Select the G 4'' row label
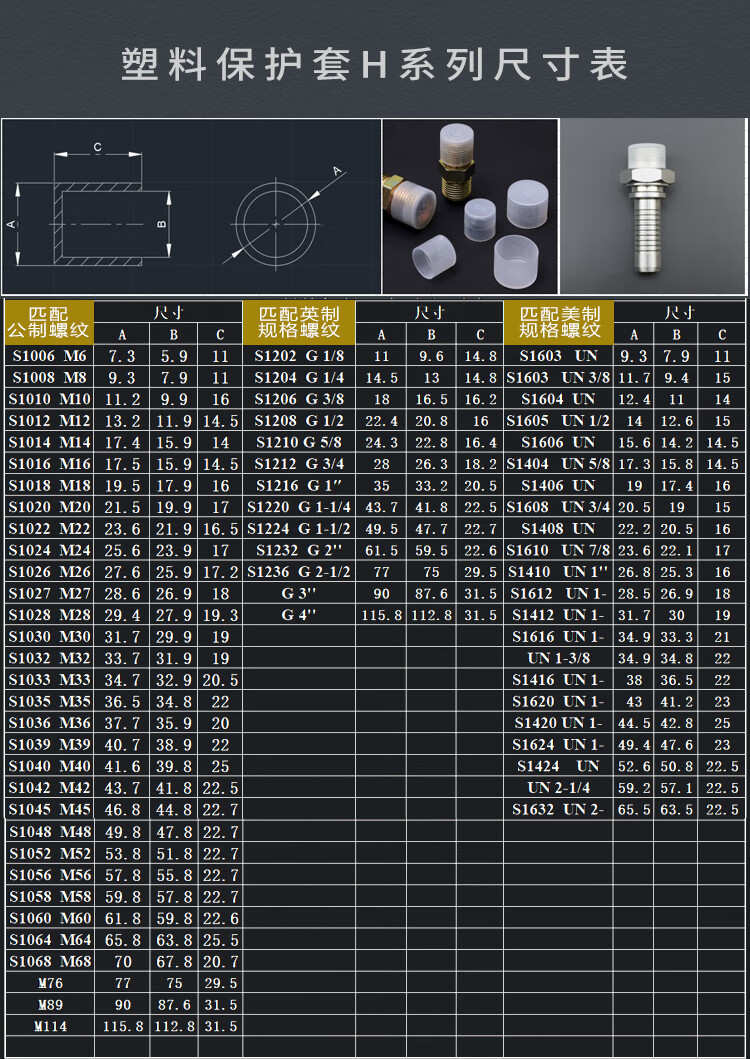 pos(299,615)
